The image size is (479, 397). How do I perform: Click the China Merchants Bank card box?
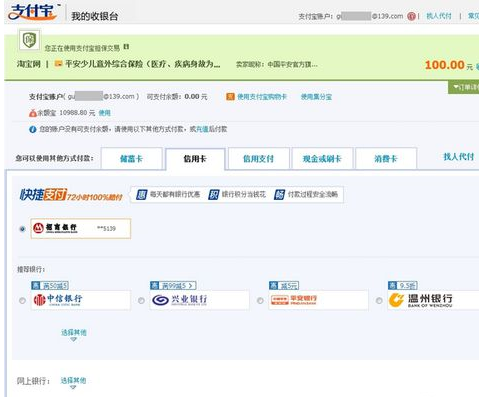[81, 229]
